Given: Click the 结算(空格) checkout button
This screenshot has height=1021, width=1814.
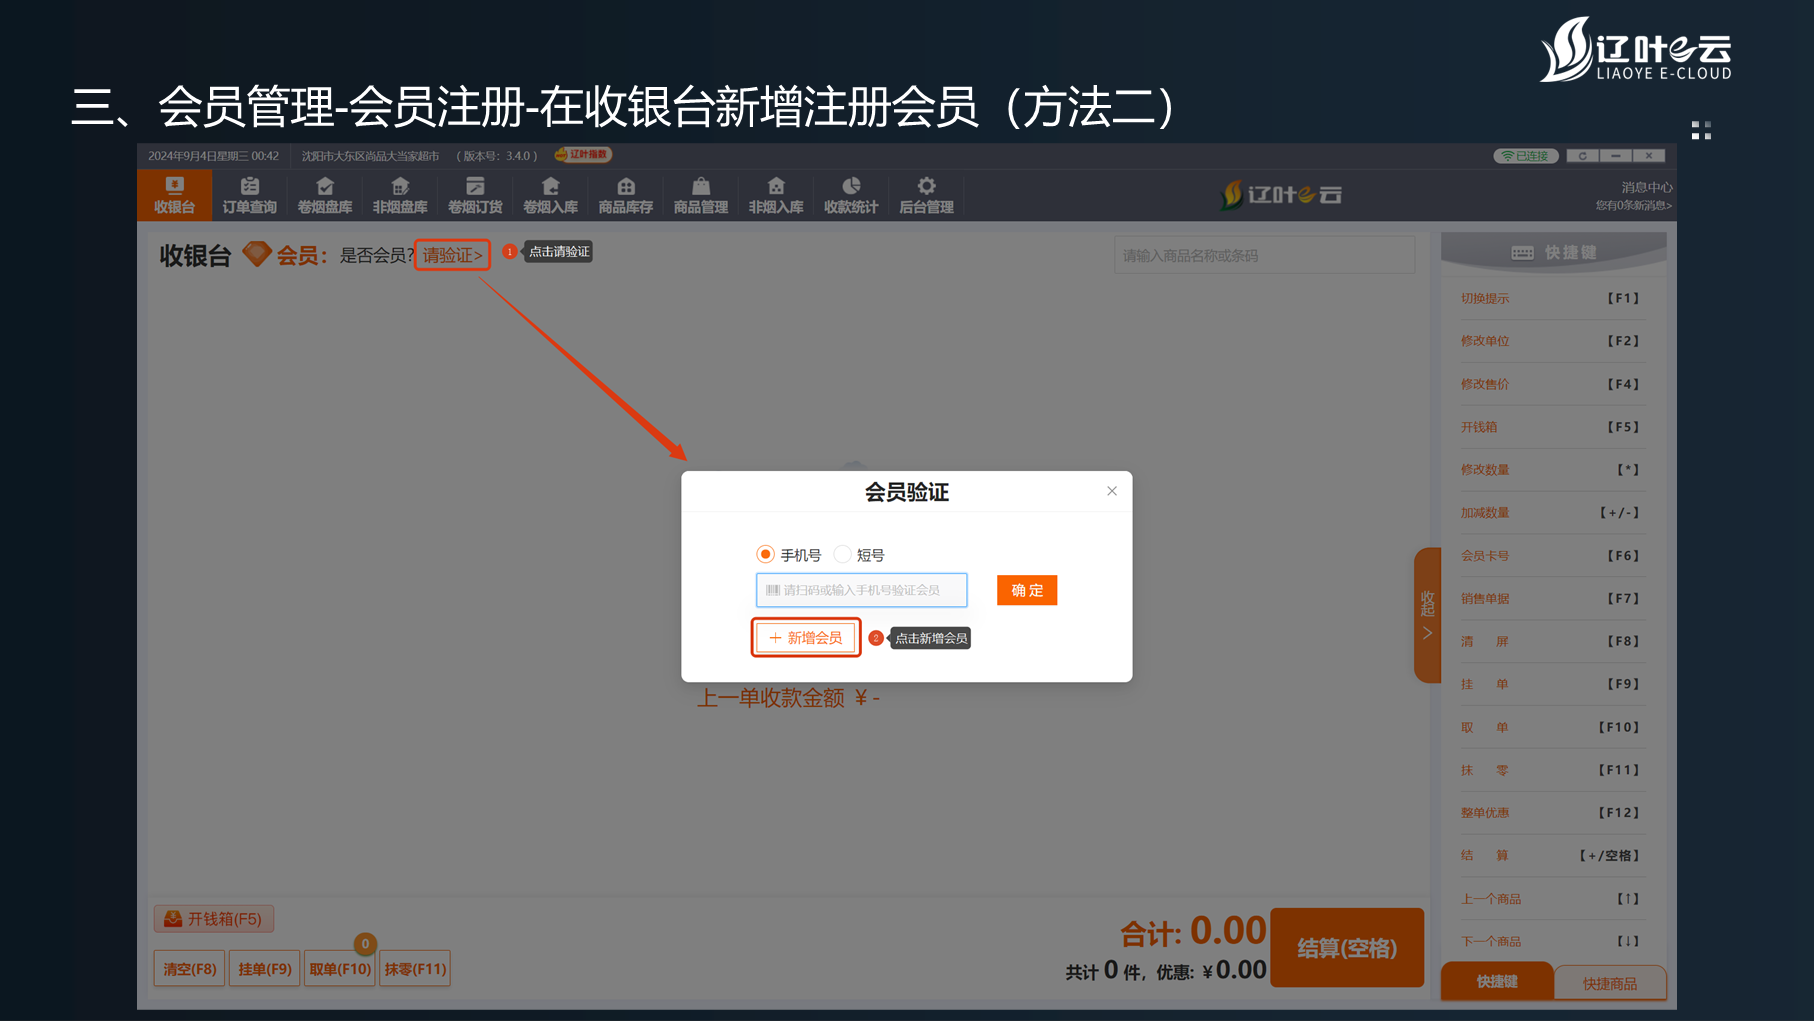Looking at the screenshot, I should (x=1347, y=948).
